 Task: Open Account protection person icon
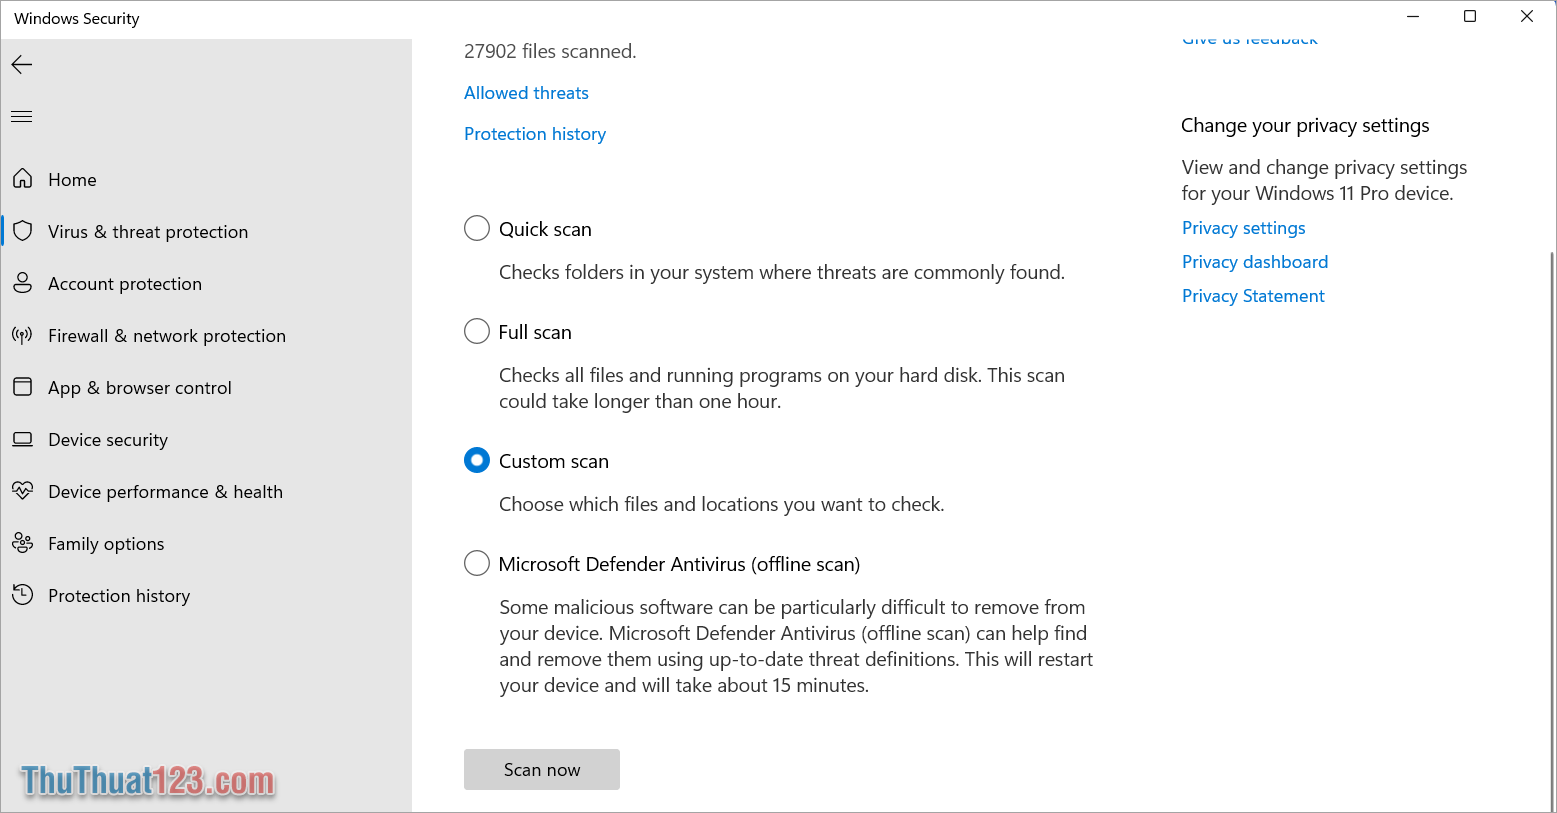pyautogui.click(x=22, y=283)
